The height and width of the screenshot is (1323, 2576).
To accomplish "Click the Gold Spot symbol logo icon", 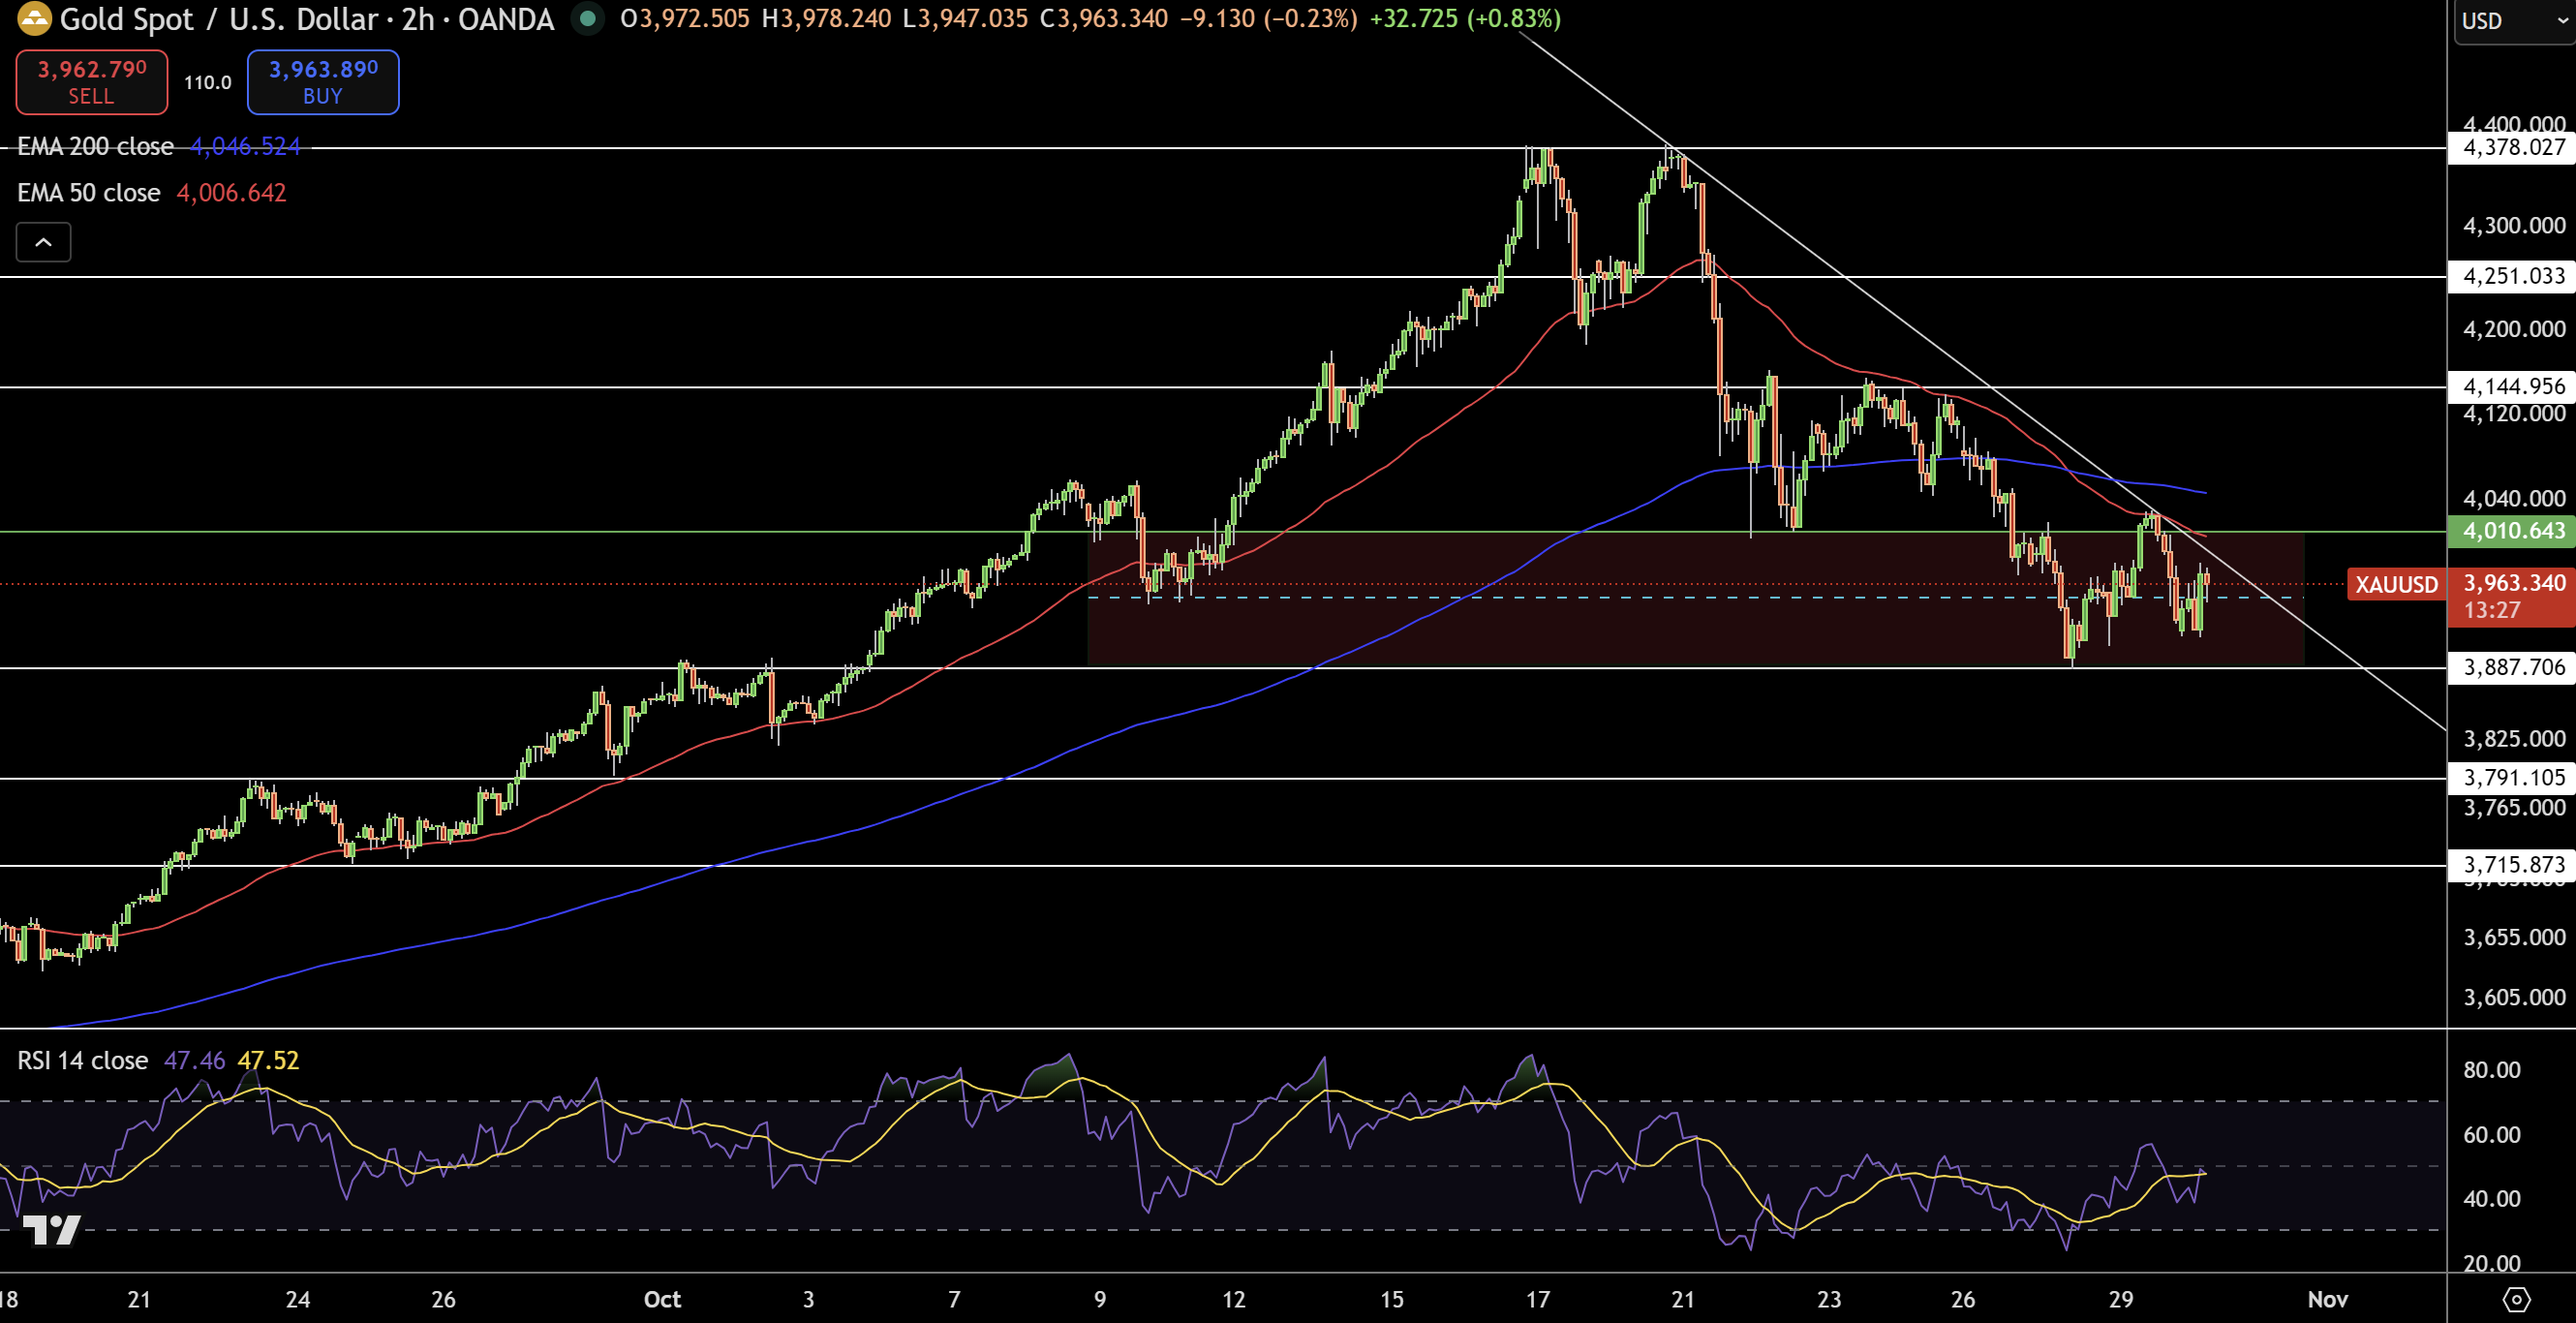I will [33, 19].
